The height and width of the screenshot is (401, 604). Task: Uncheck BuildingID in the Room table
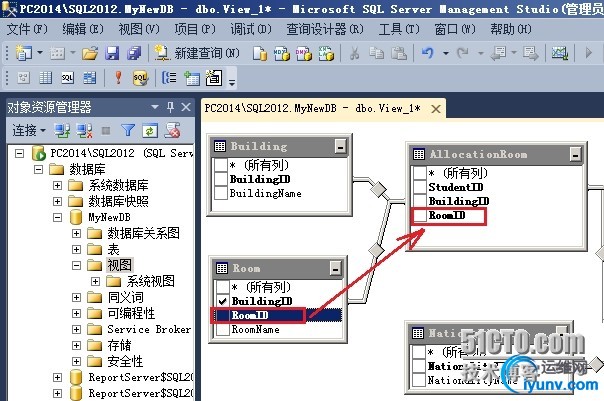[x=222, y=301]
